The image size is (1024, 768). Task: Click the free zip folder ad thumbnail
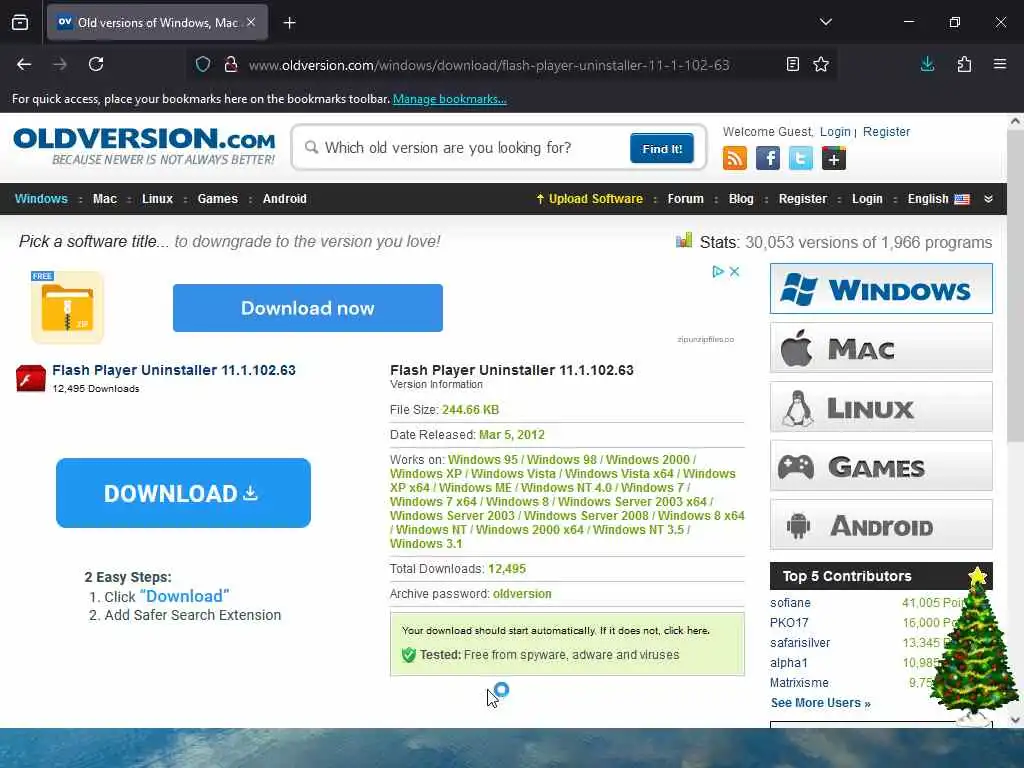pyautogui.click(x=67, y=307)
